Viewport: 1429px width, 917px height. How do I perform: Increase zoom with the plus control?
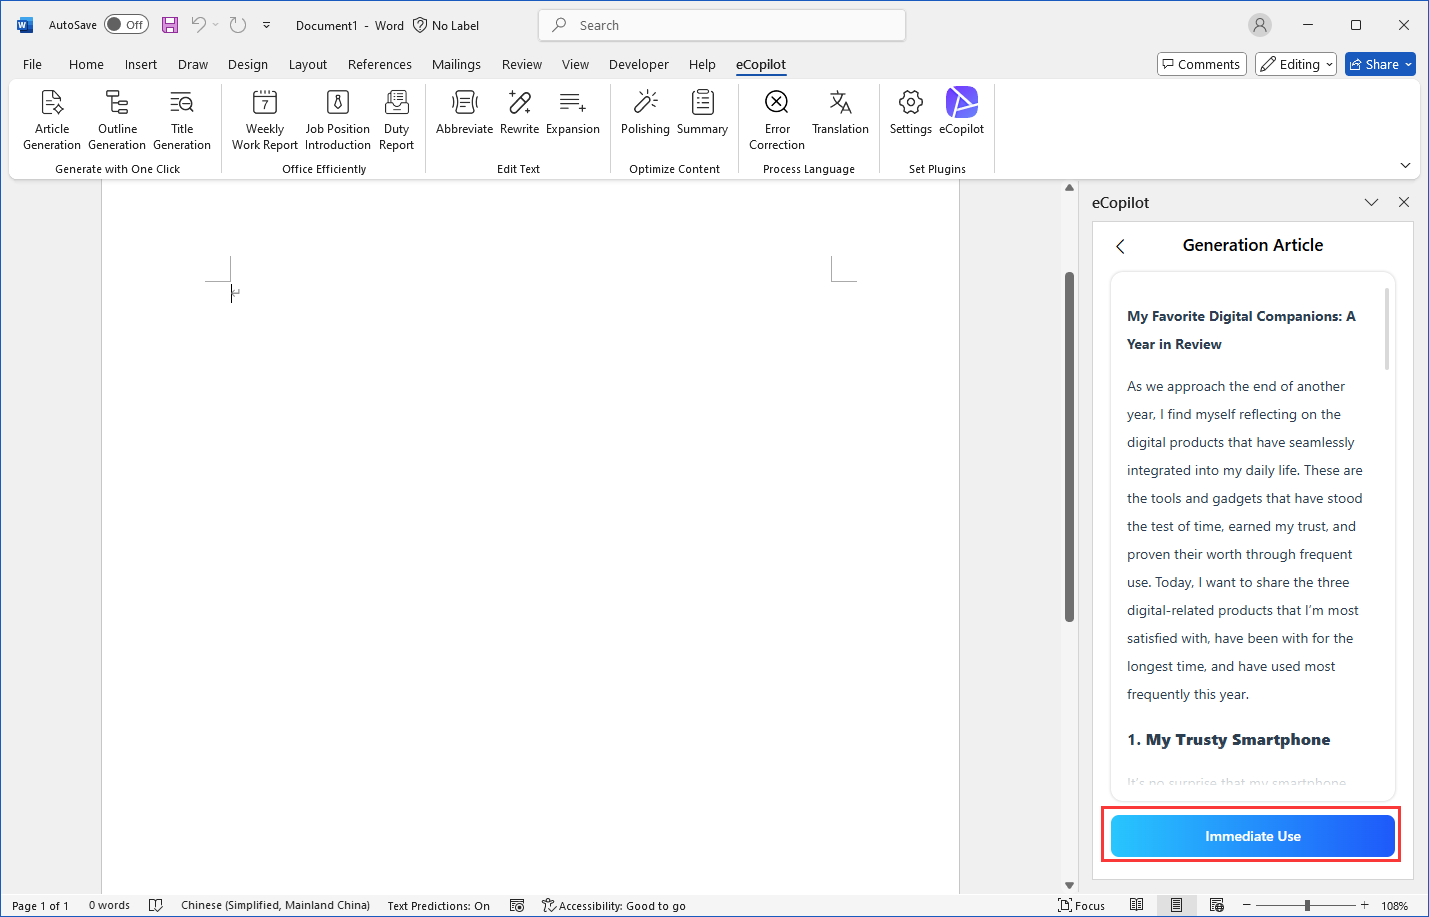(x=1364, y=905)
